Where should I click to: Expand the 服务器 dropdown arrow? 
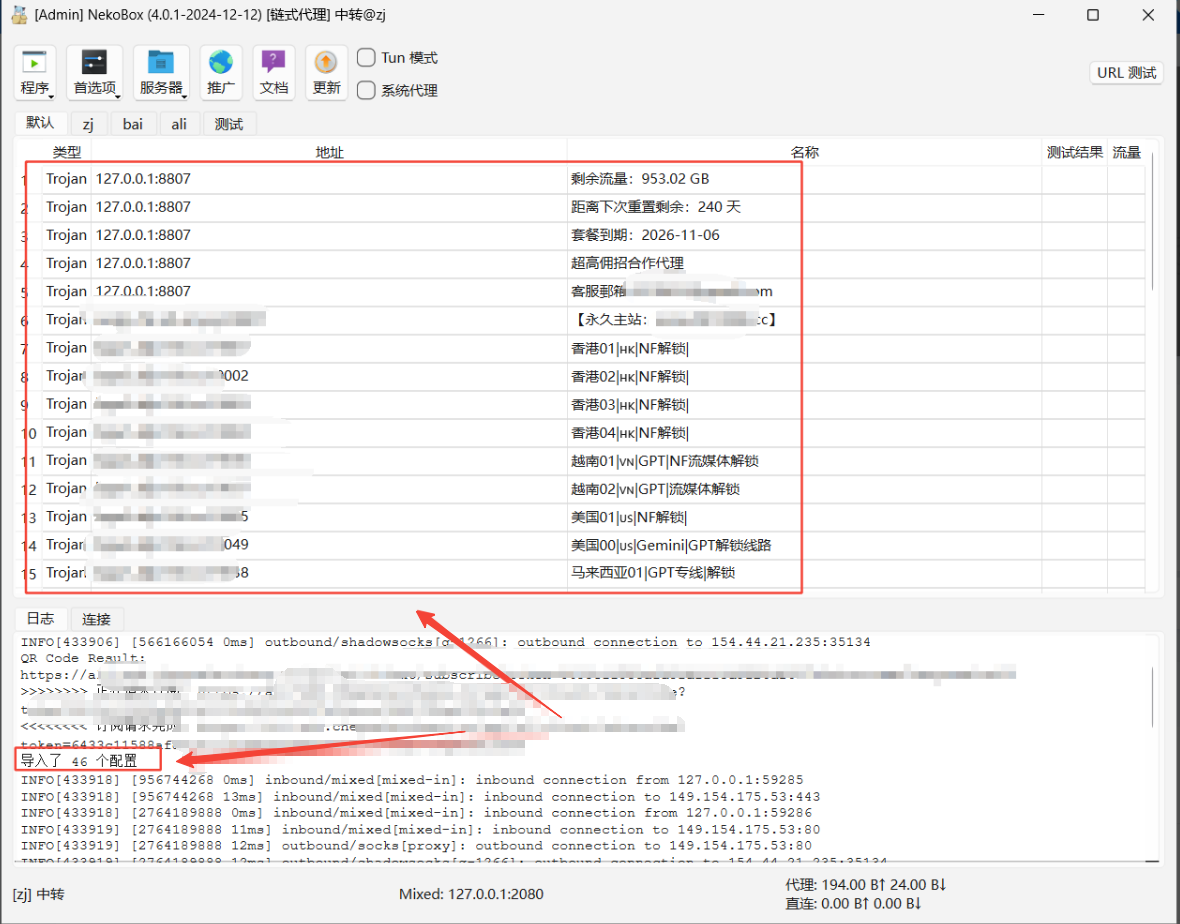(185, 96)
